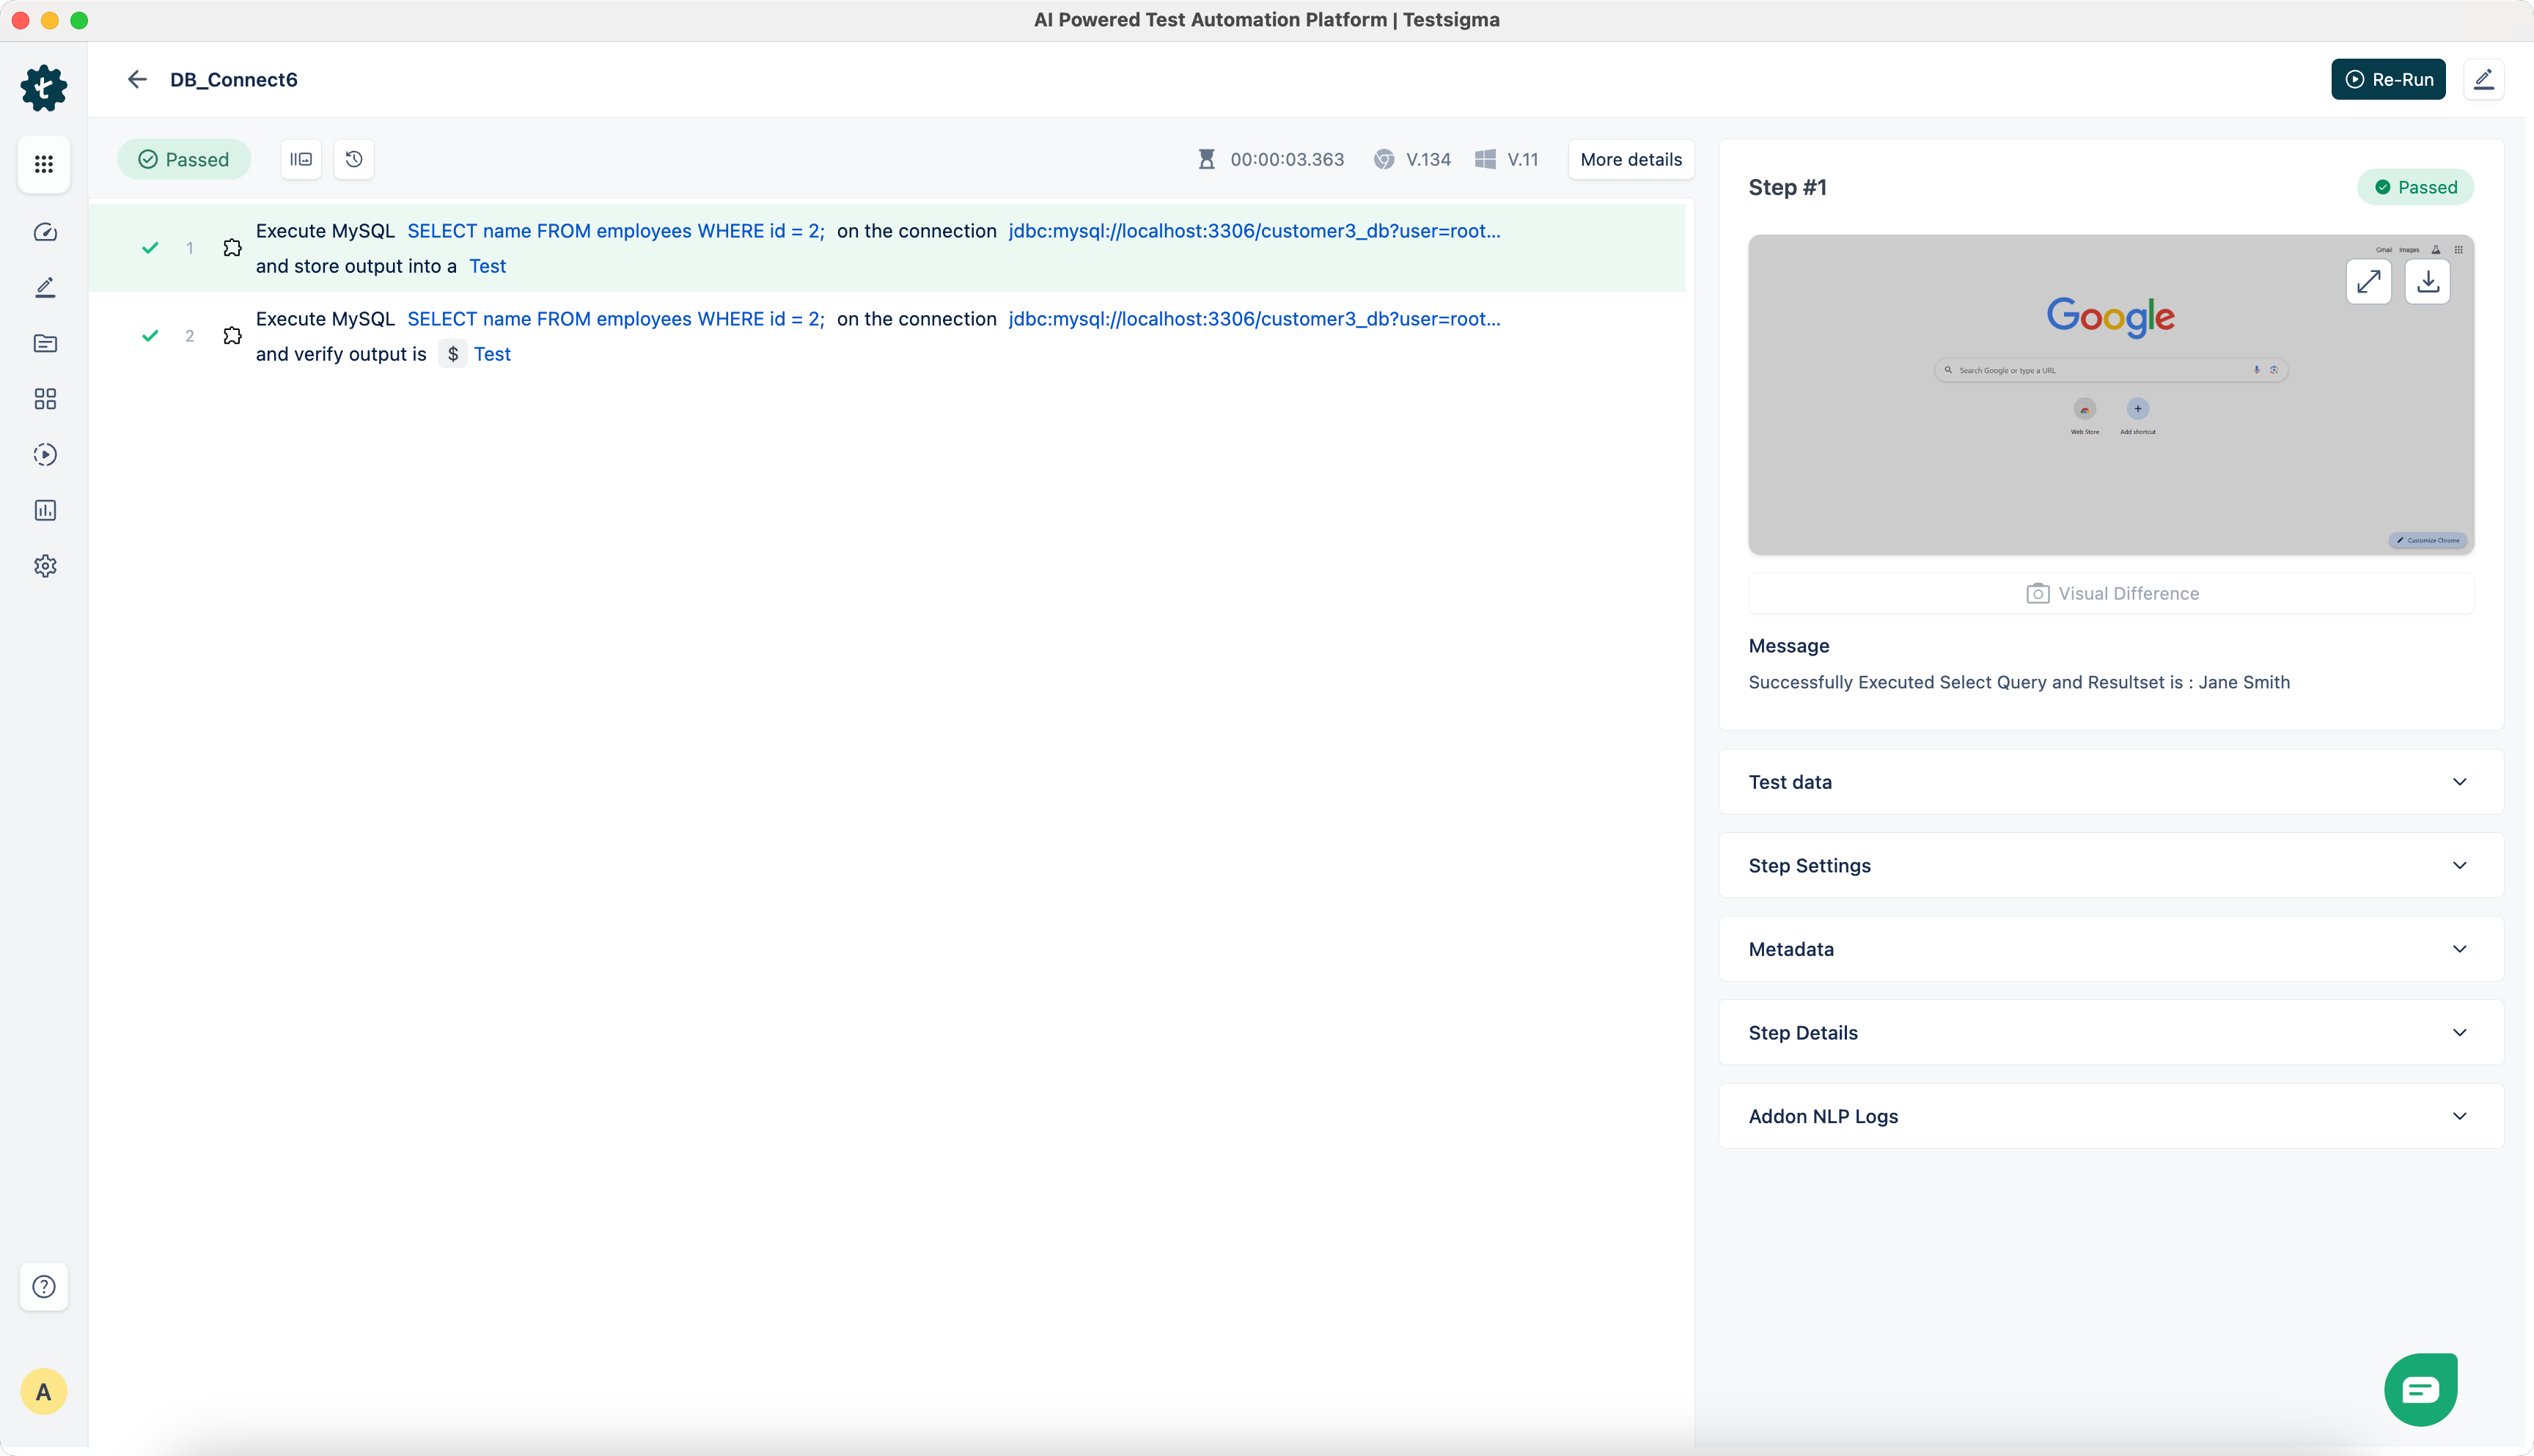
Task: Open the Google screenshot thumbnail
Action: (x=2110, y=420)
